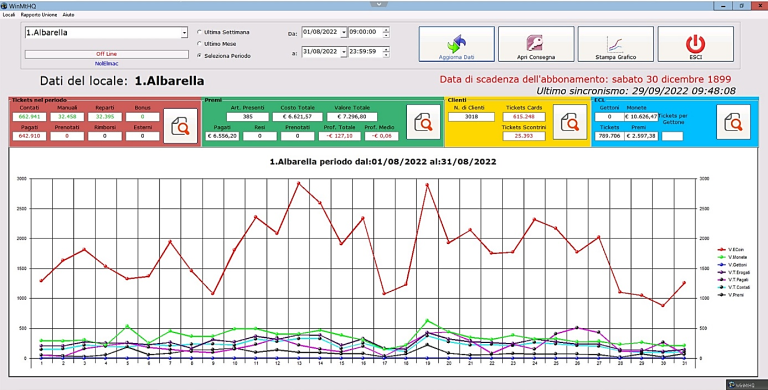Click the Aggiorna Dati refresh icon
Screen dimensions: 768x390
point(456,44)
